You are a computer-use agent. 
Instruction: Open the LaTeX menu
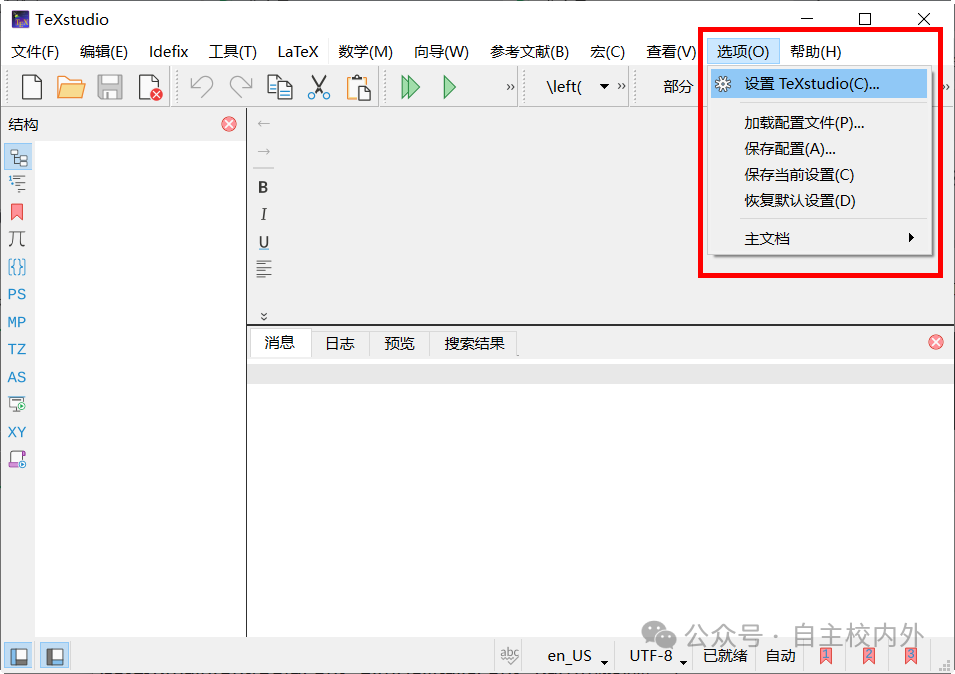298,52
